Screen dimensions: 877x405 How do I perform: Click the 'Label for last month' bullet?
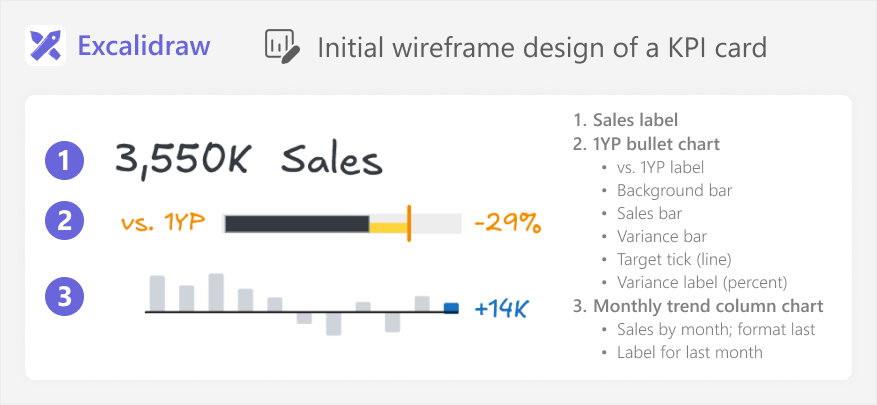[x=690, y=352]
